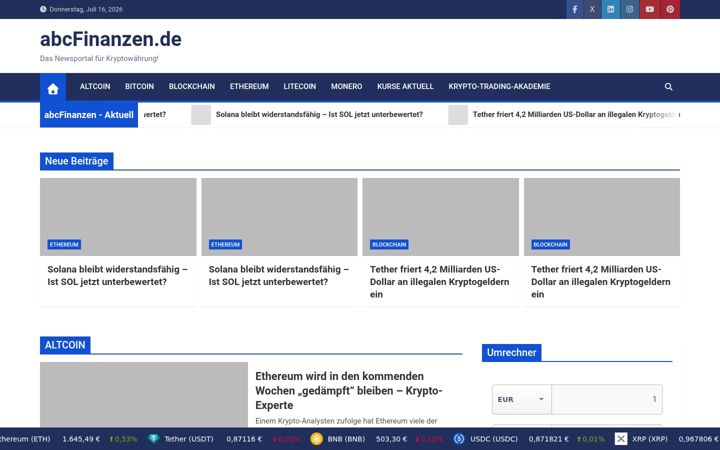Screen dimensions: 720x450
Task: Click the Tether coin icon in ticker
Action: pos(153,439)
